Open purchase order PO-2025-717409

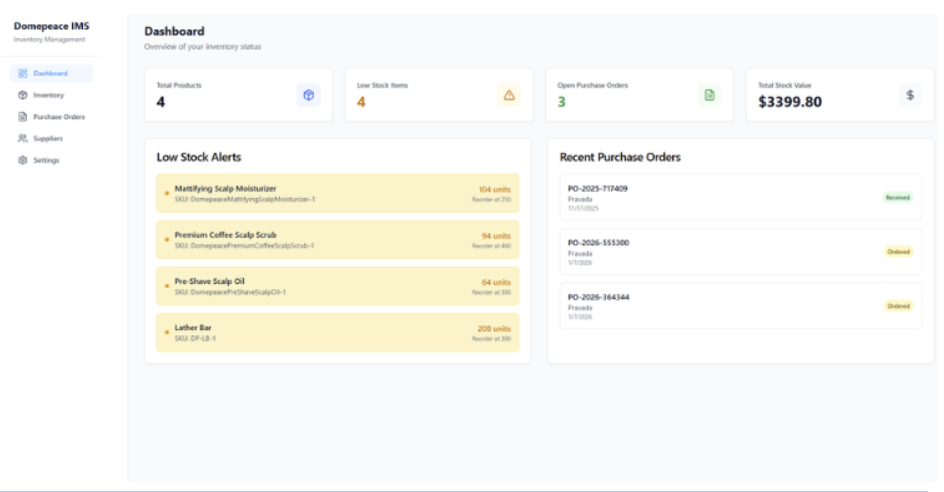(x=740, y=197)
